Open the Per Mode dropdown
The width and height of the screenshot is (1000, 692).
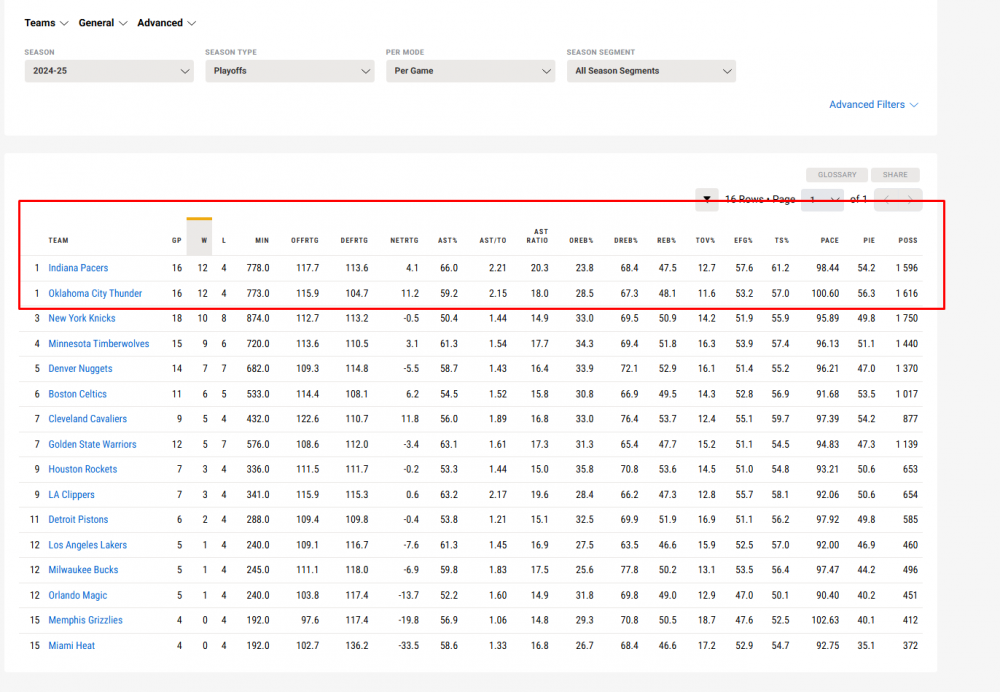click(x=470, y=71)
